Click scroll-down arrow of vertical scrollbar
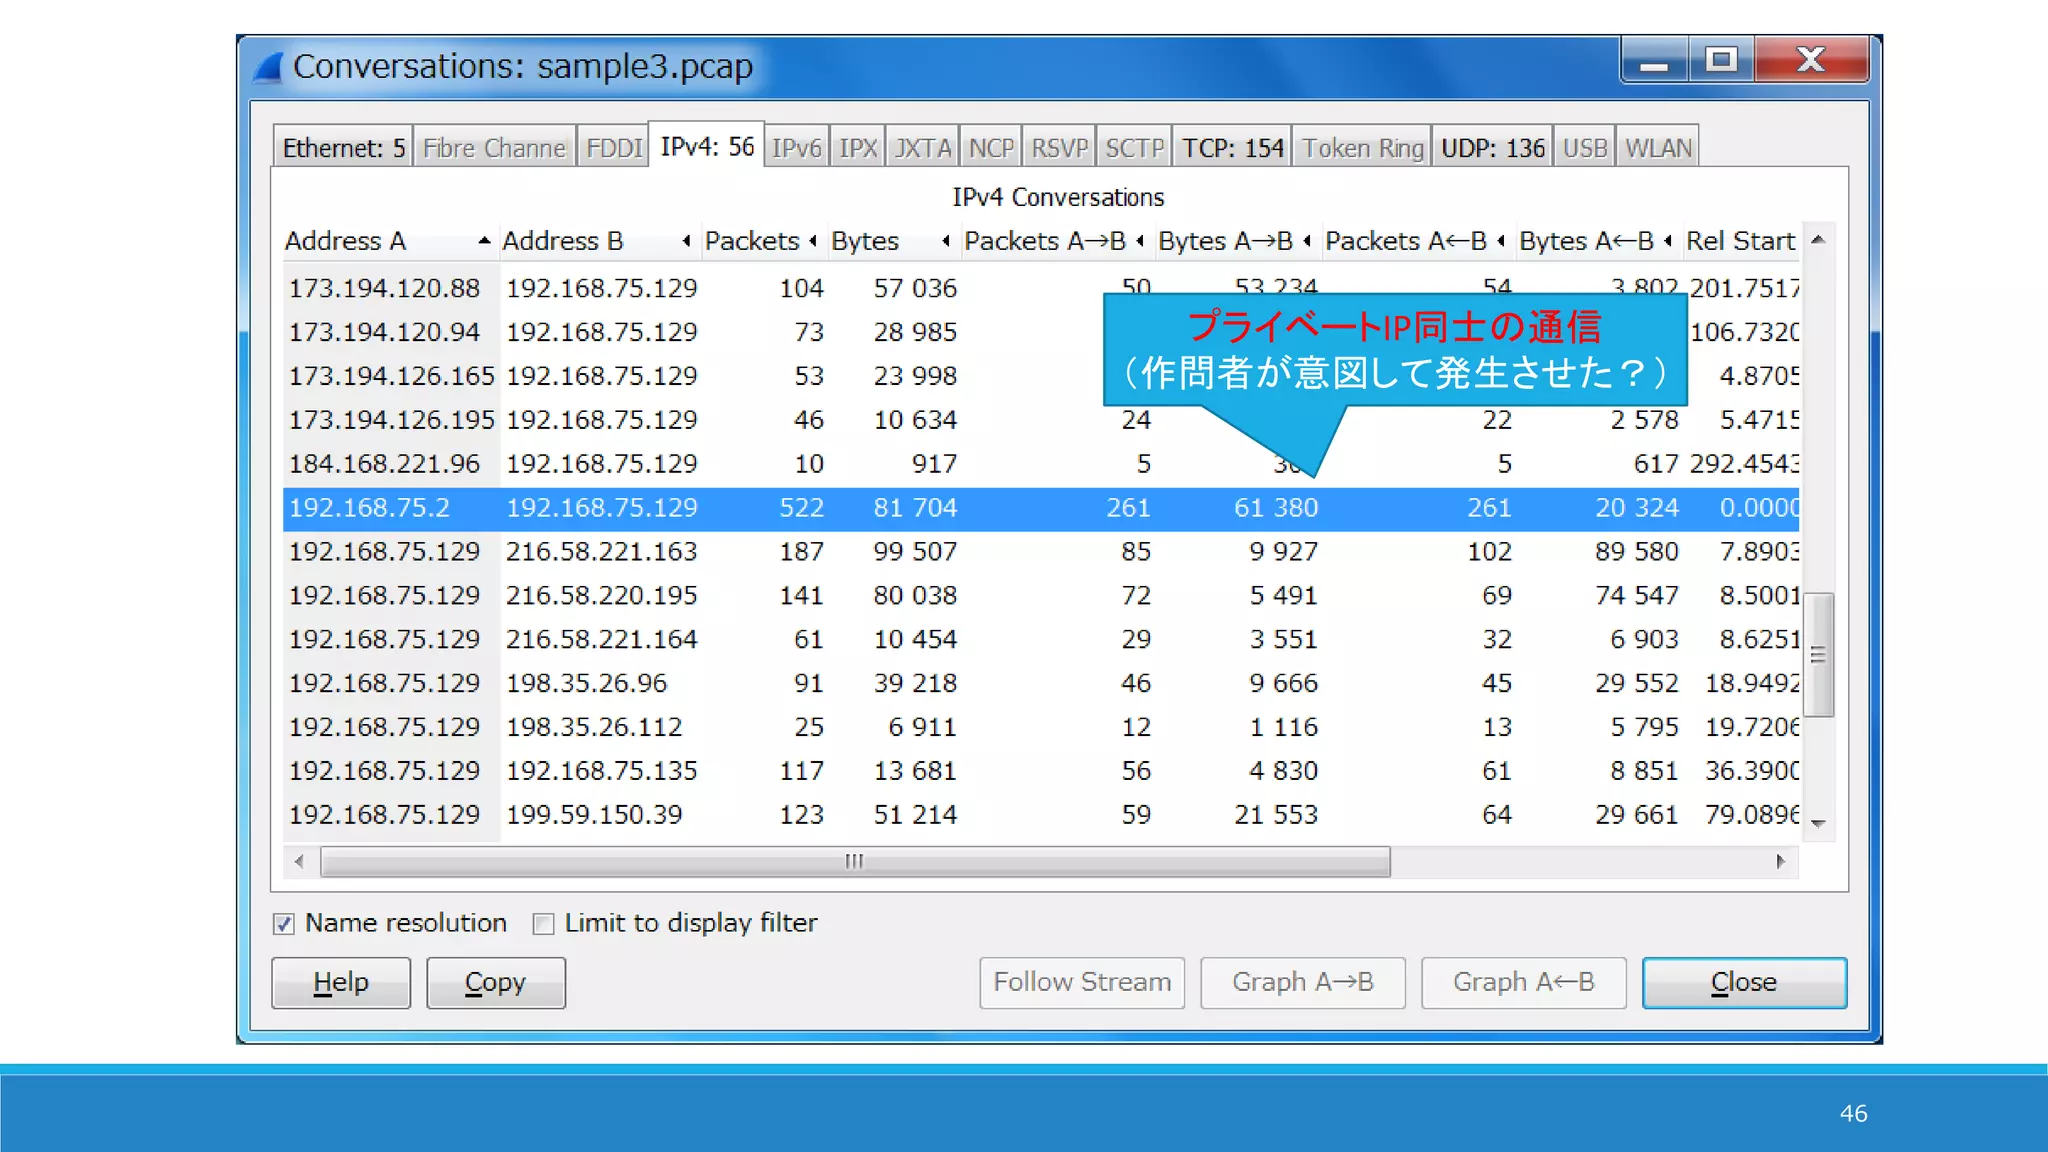This screenshot has height=1152, width=2048. tap(1819, 823)
